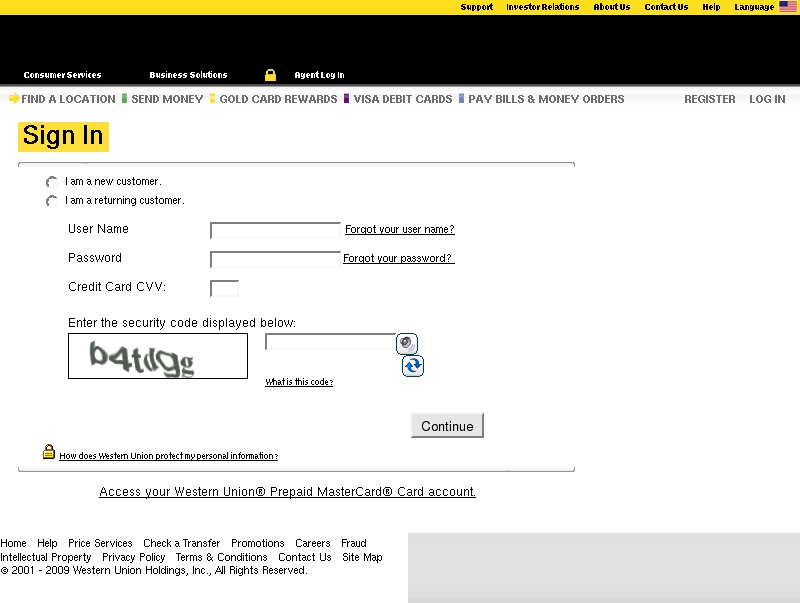Image resolution: width=800 pixels, height=603 pixels.
Task: Open footer Privacy Policy link
Action: point(134,557)
